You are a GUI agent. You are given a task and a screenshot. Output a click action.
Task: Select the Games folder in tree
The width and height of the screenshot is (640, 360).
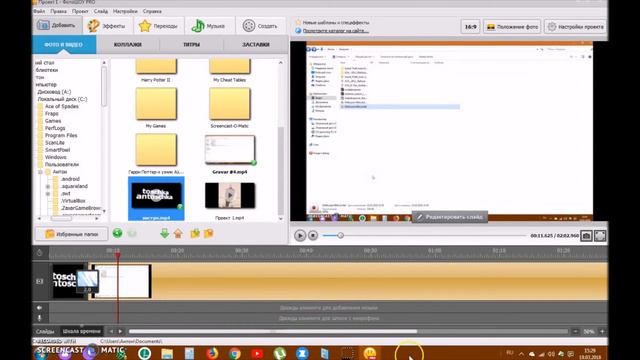(53, 121)
